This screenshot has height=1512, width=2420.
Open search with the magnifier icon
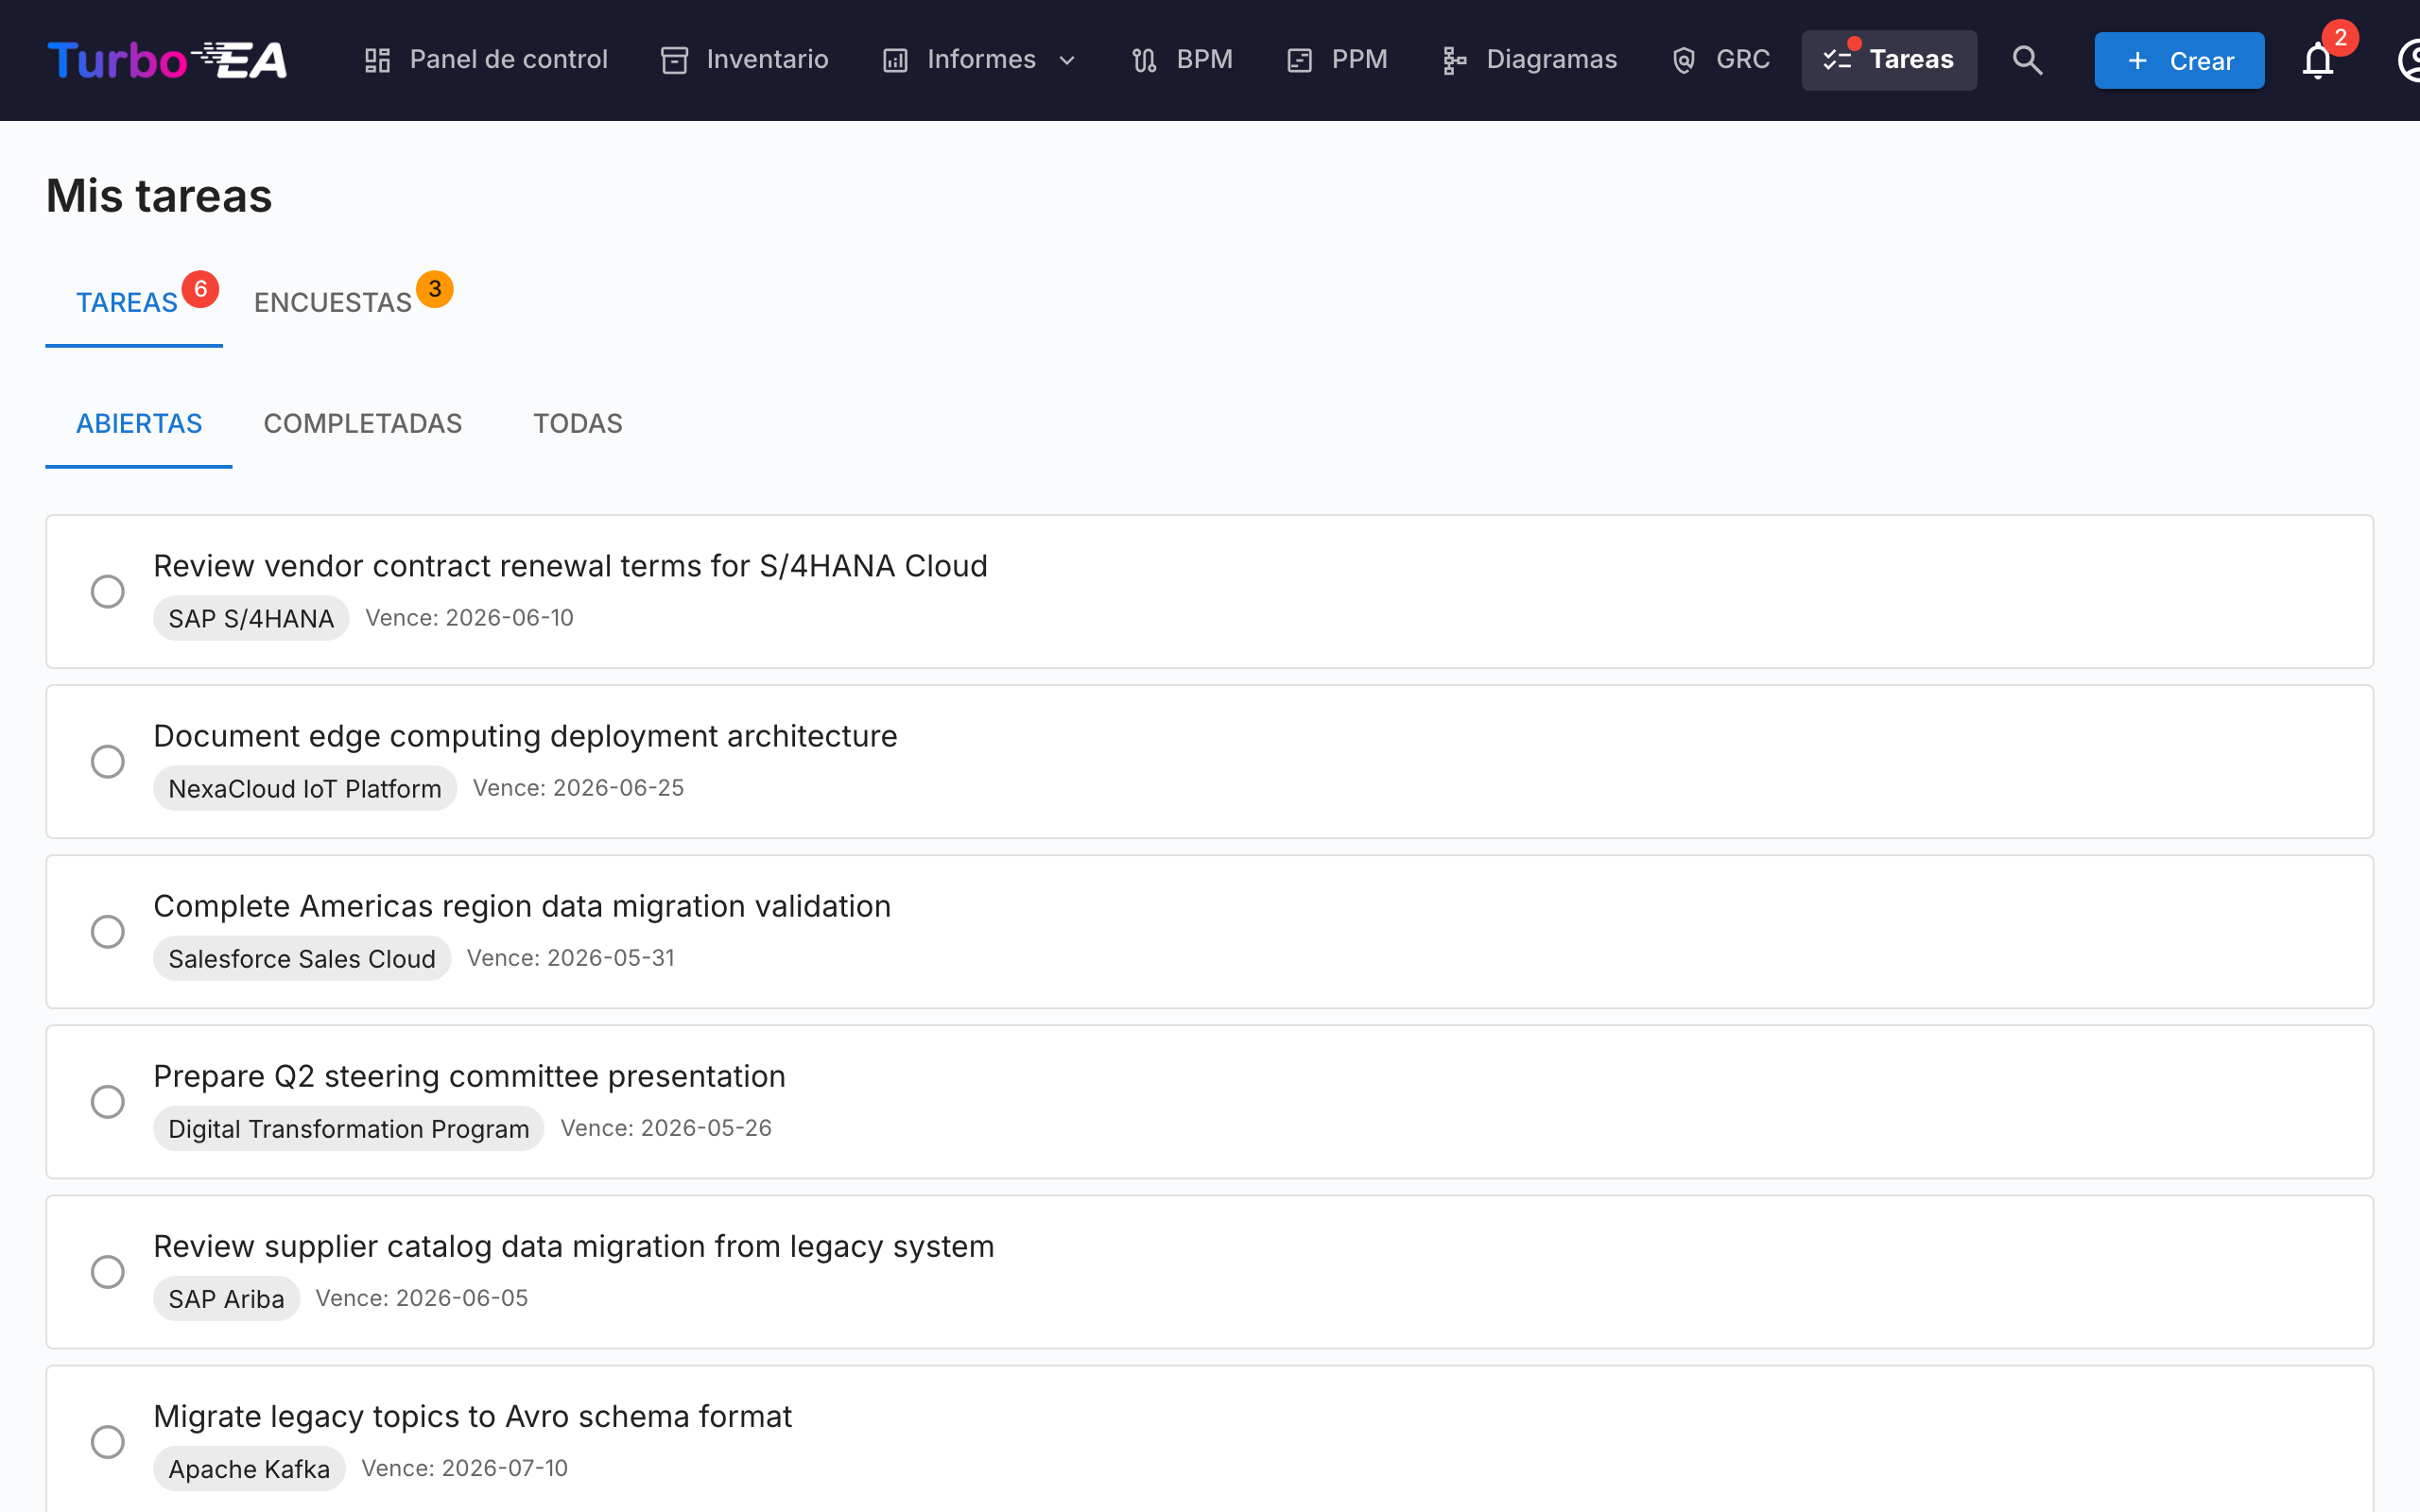point(2027,60)
